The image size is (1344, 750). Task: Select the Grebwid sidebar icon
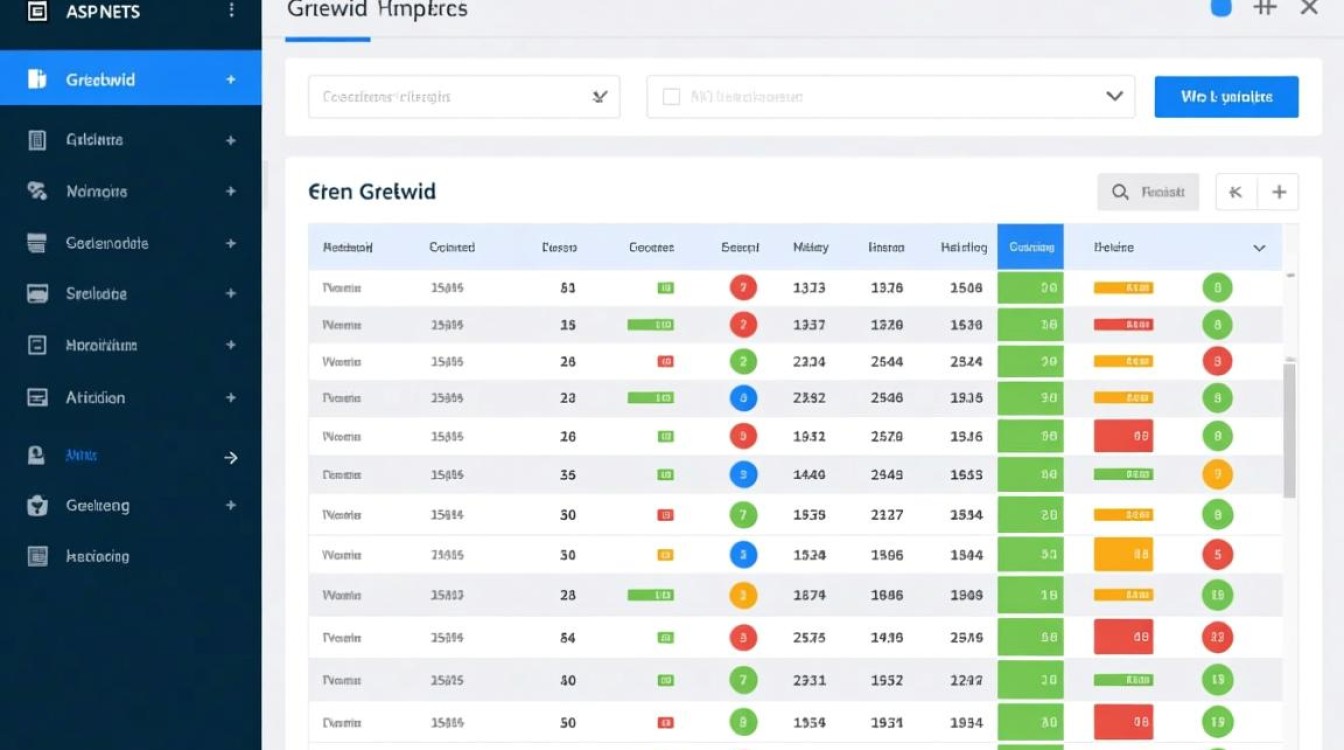click(41, 78)
